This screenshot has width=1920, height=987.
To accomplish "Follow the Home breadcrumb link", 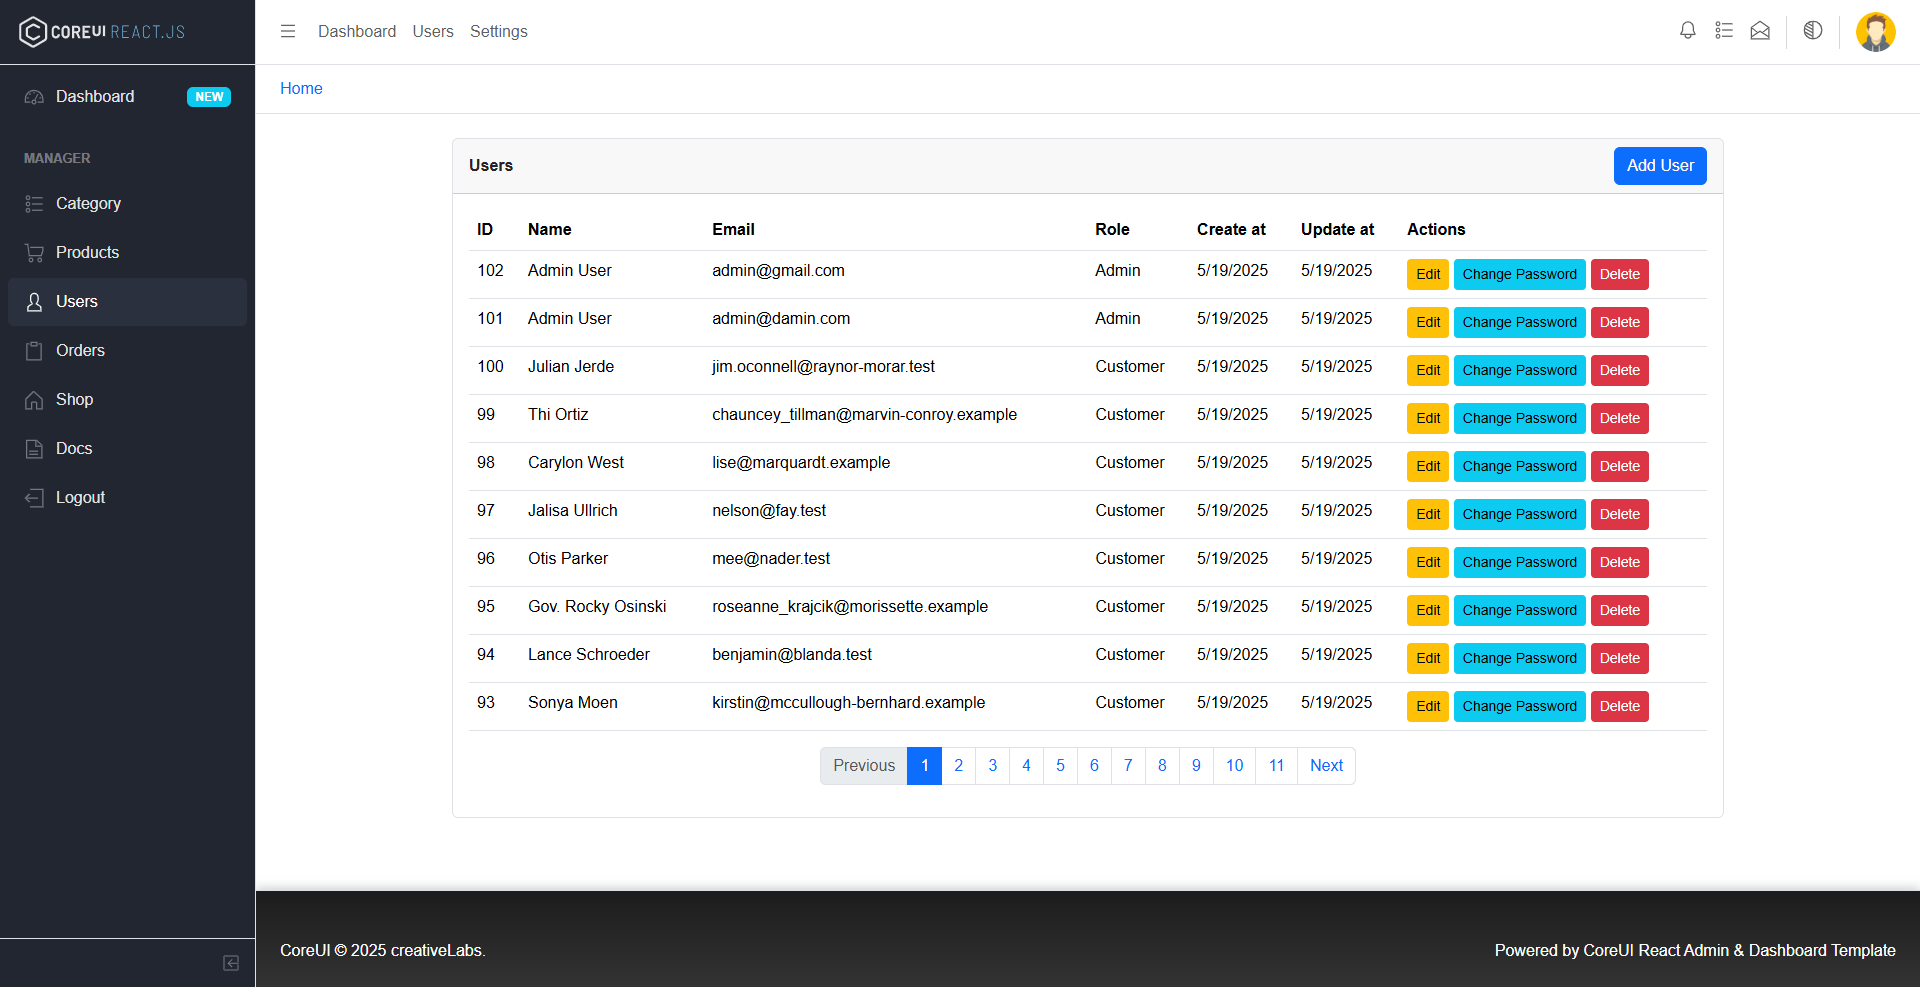I will pos(301,88).
